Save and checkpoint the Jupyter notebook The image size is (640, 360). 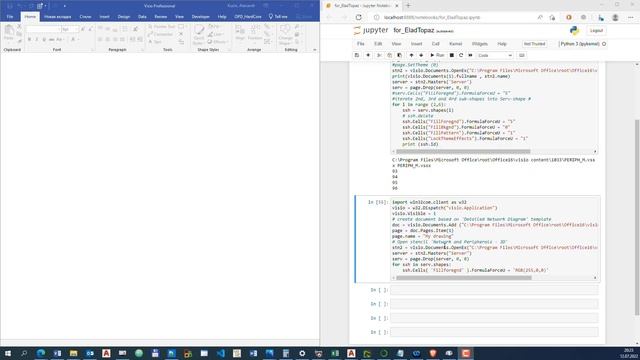[x=357, y=55]
